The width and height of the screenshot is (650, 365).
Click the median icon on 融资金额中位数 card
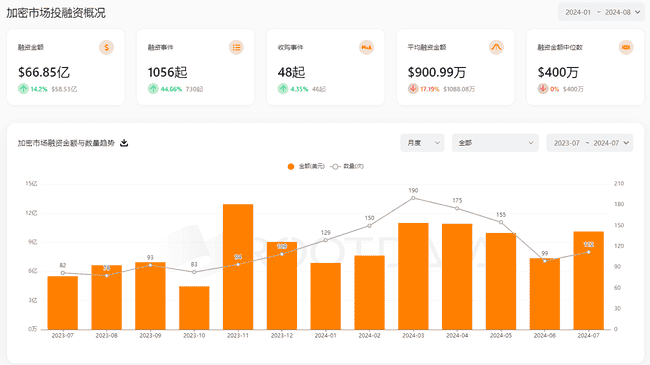point(626,47)
